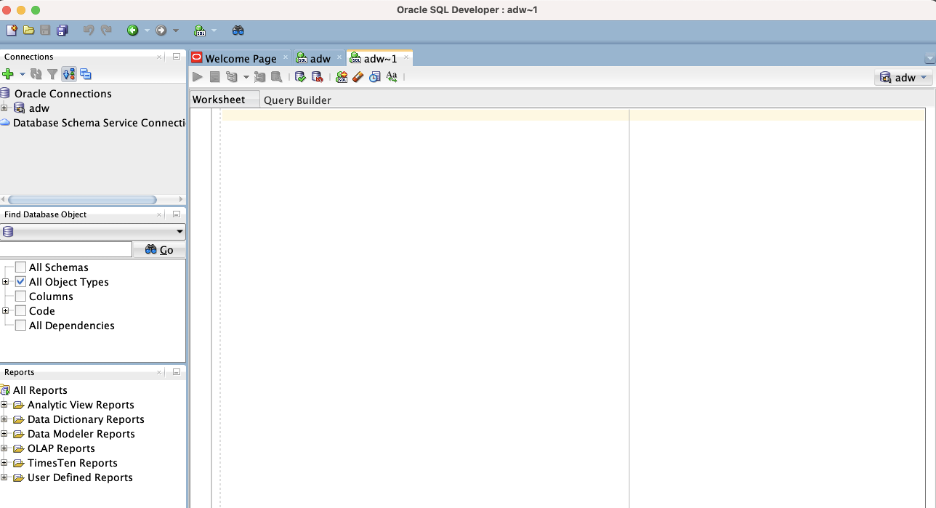This screenshot has width=936, height=508.
Task: Expand OLAP Reports folder
Action: click(x=4, y=448)
